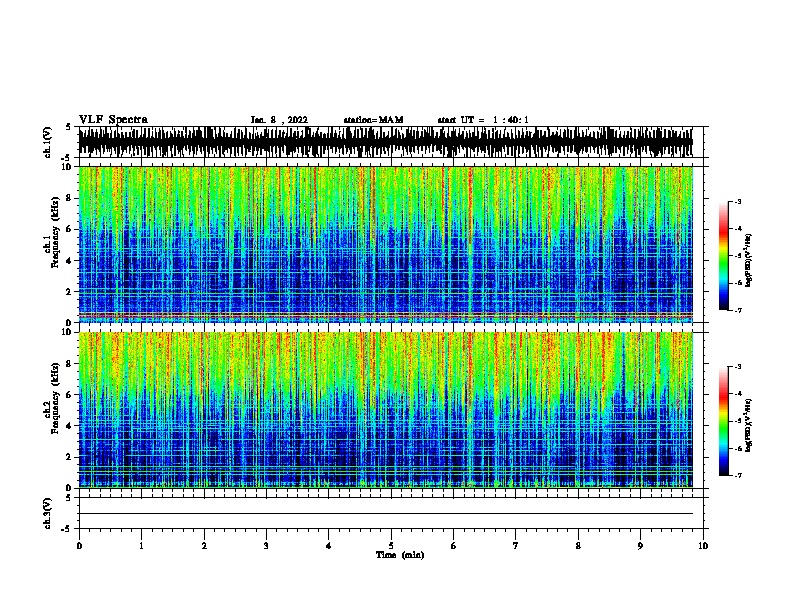Image resolution: width=792 pixels, height=612 pixels.
Task: Click the ch.2 spectrogram color bar
Action: [723, 421]
